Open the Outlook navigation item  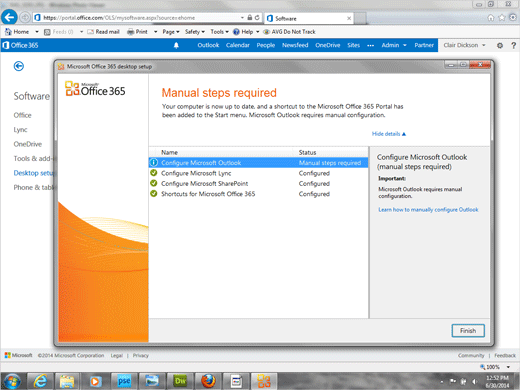[208, 45]
